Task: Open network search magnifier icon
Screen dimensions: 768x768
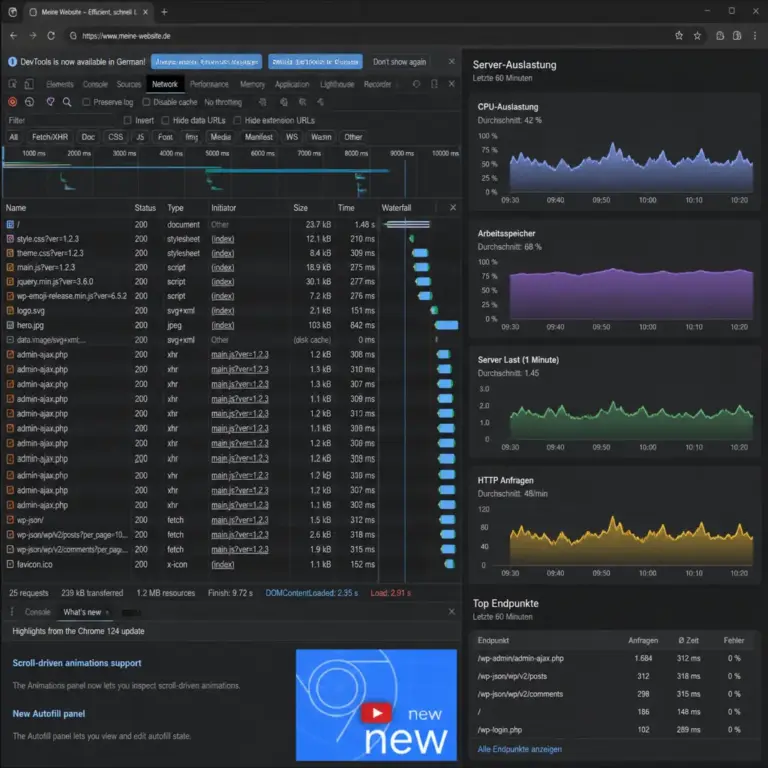Action: coord(67,102)
